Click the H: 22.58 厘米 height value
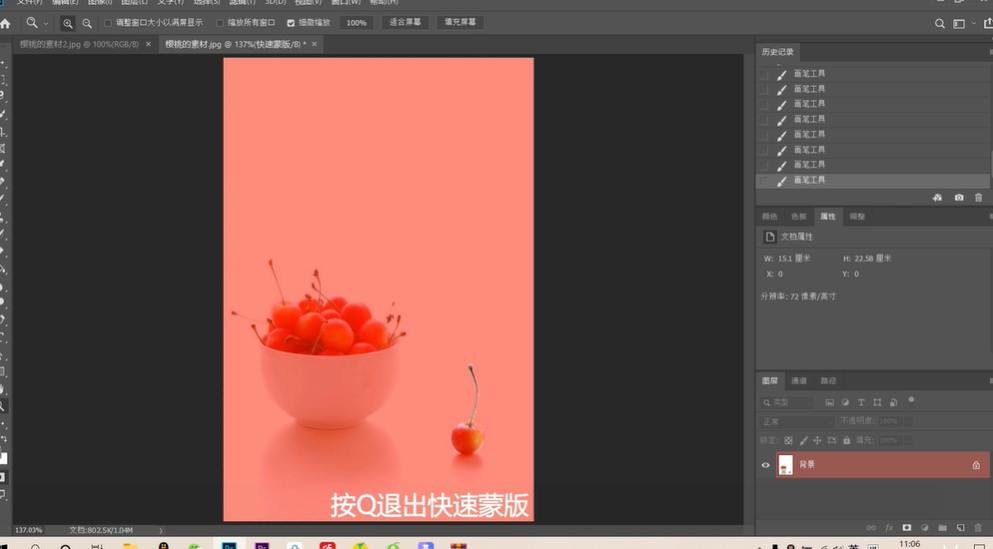The image size is (993, 549). 873,259
